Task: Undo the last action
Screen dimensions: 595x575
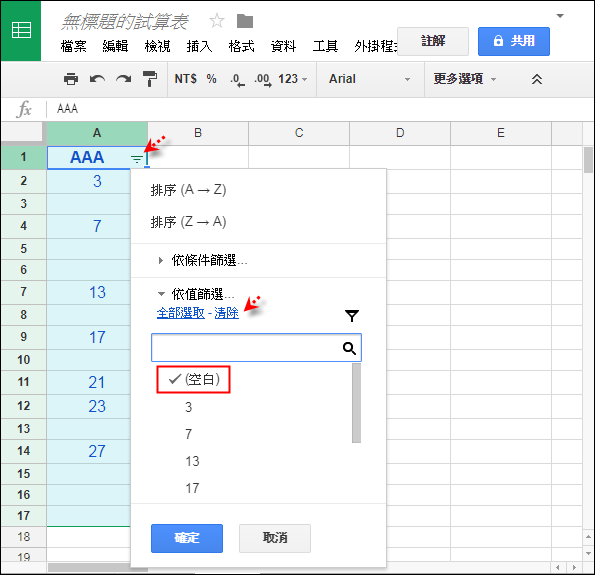Action: 97,79
